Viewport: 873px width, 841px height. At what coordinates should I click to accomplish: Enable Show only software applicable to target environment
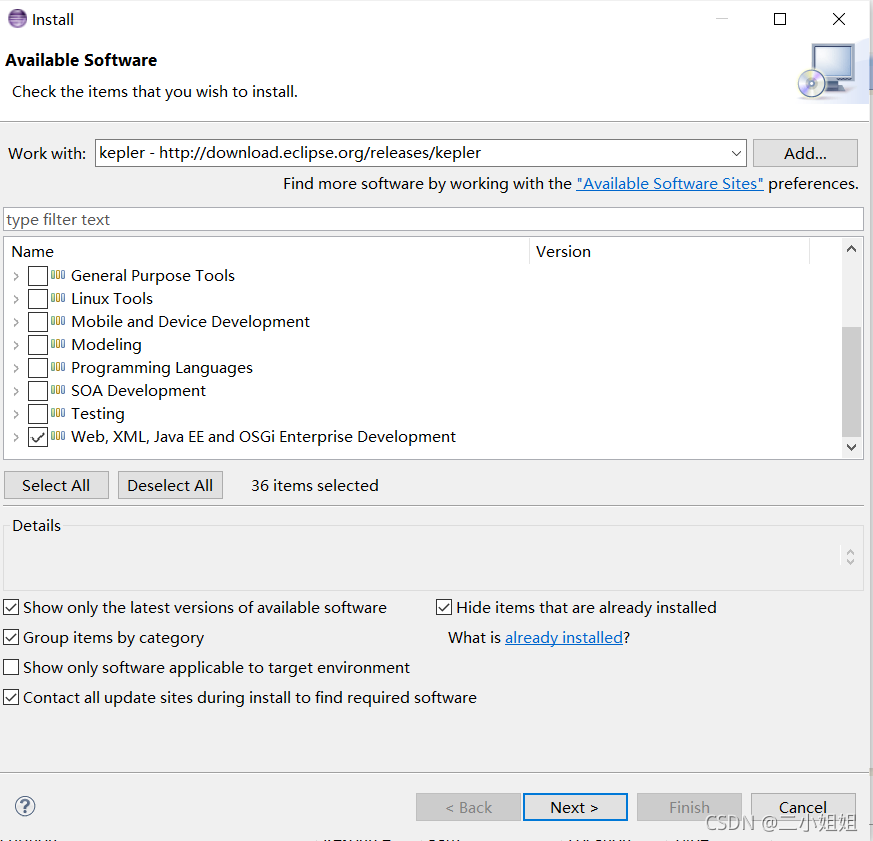pyautogui.click(x=11, y=667)
